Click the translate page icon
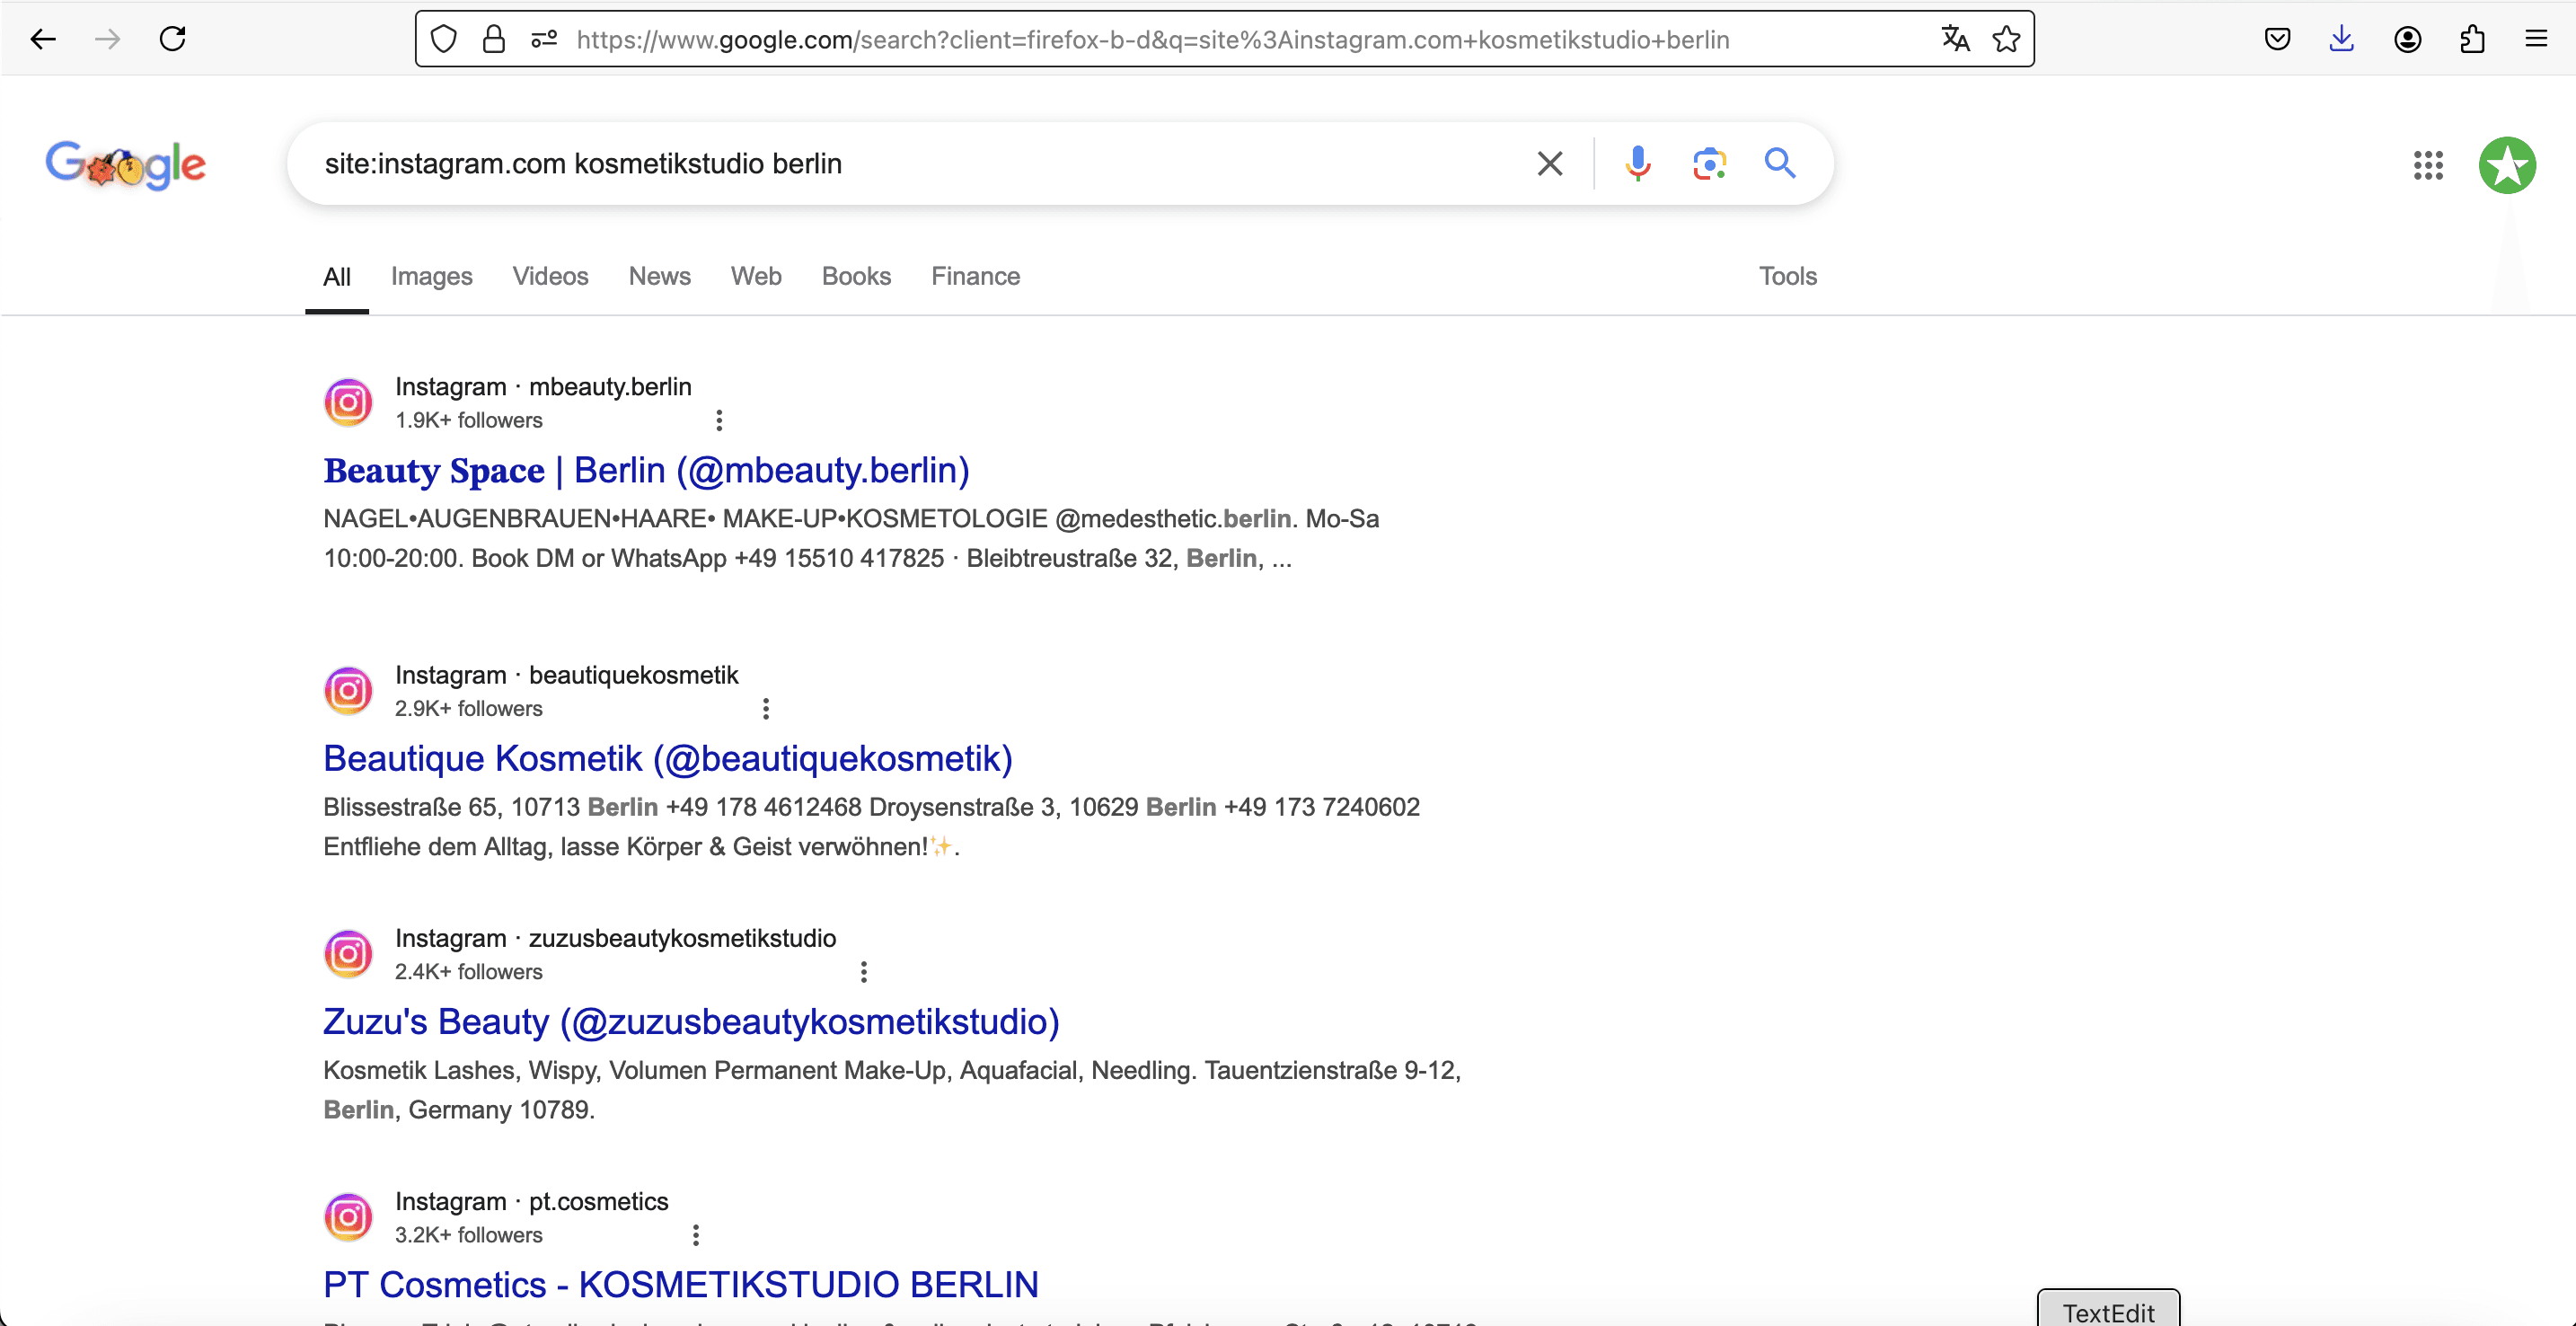This screenshot has width=2576, height=1326. point(1954,39)
